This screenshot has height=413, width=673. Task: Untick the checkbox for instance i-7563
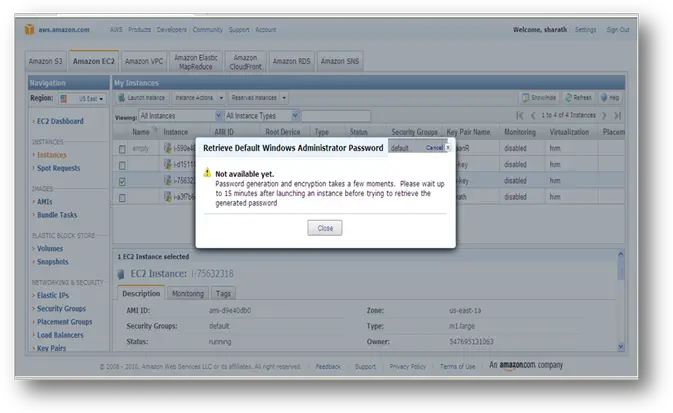point(122,182)
